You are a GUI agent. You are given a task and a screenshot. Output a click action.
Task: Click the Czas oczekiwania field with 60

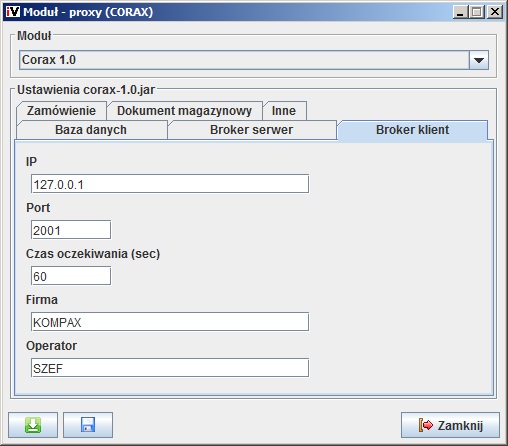(71, 276)
